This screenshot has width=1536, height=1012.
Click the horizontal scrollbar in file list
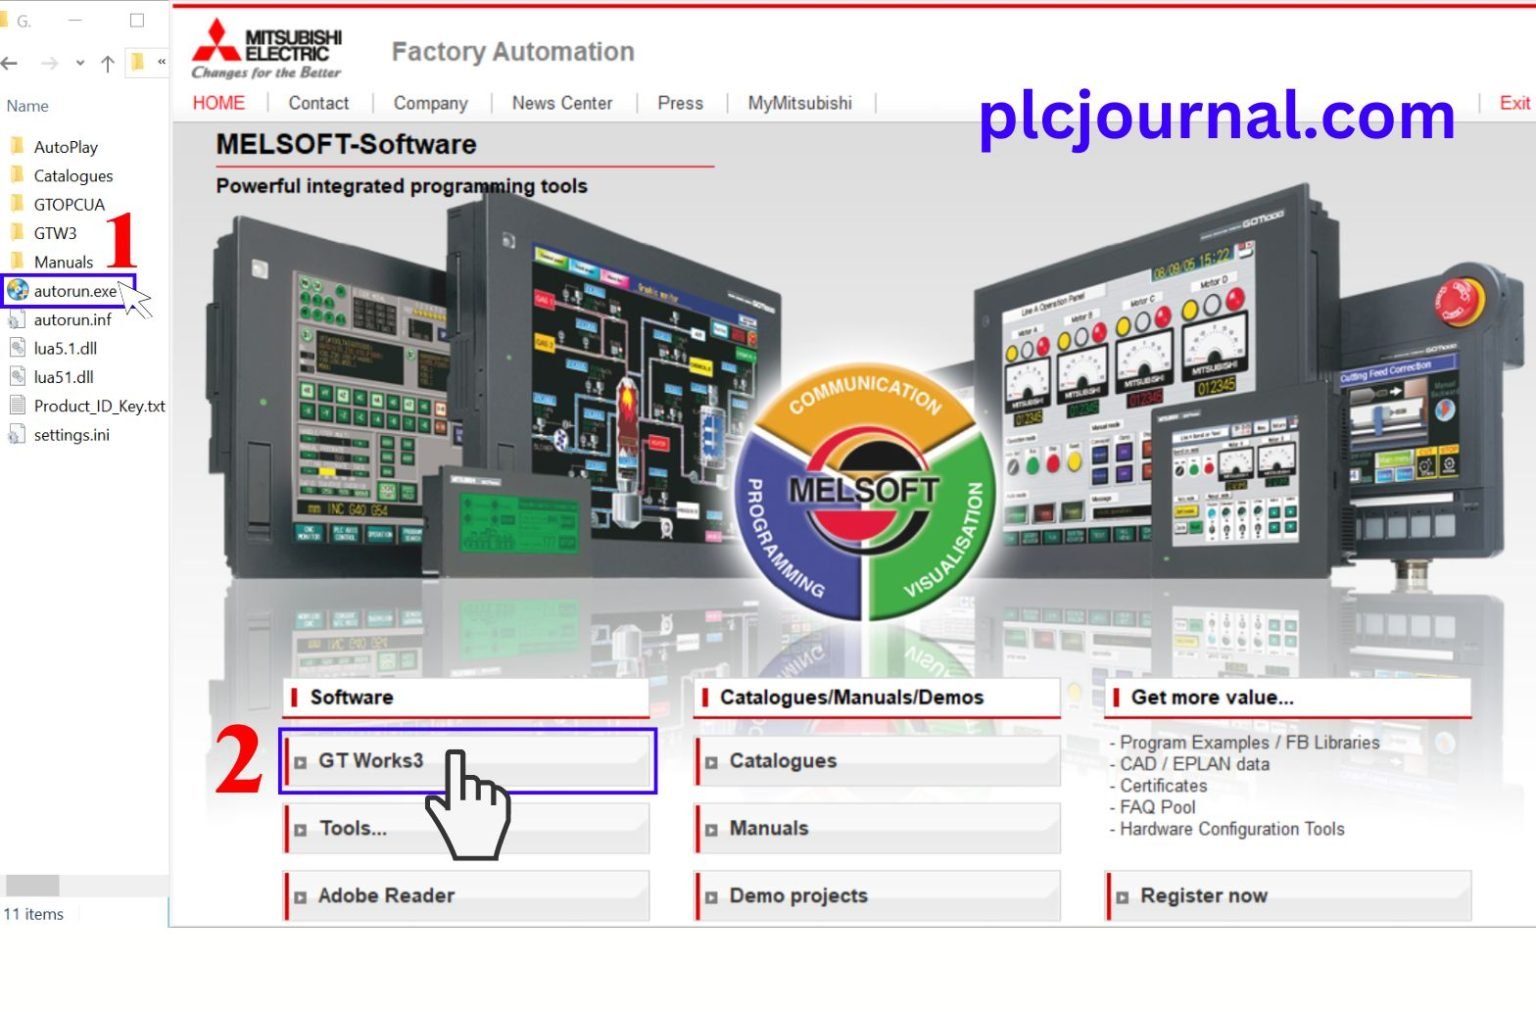tap(33, 885)
